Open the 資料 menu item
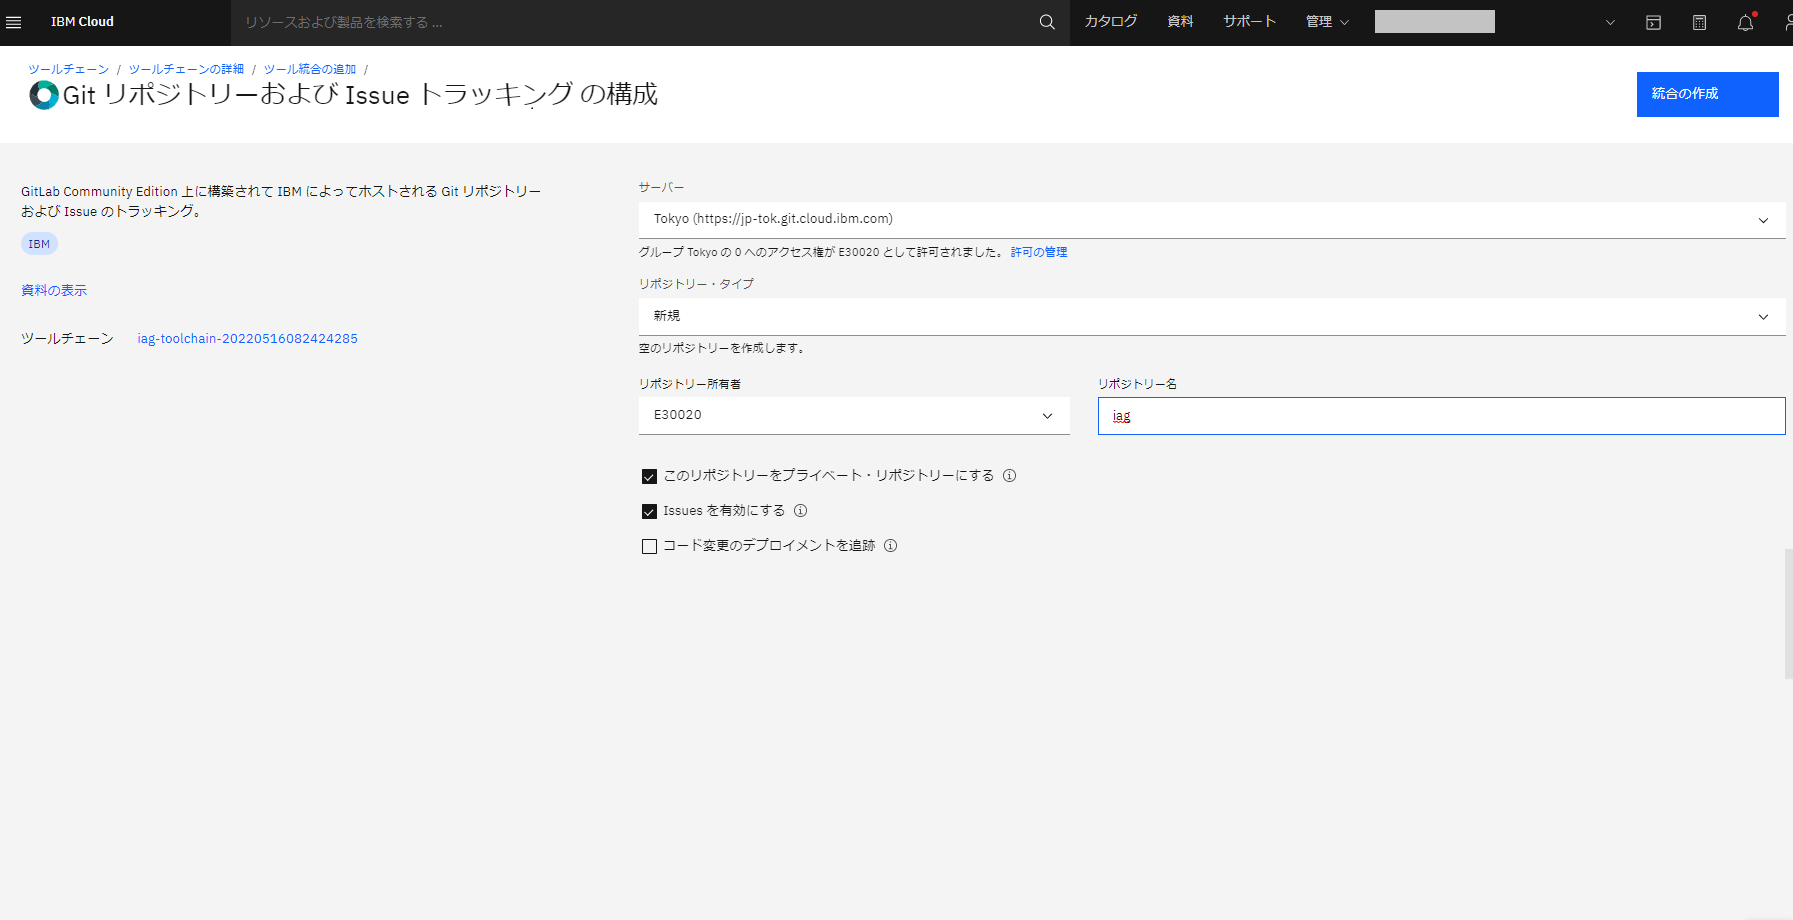Viewport: 1793px width, 920px height. click(1180, 22)
